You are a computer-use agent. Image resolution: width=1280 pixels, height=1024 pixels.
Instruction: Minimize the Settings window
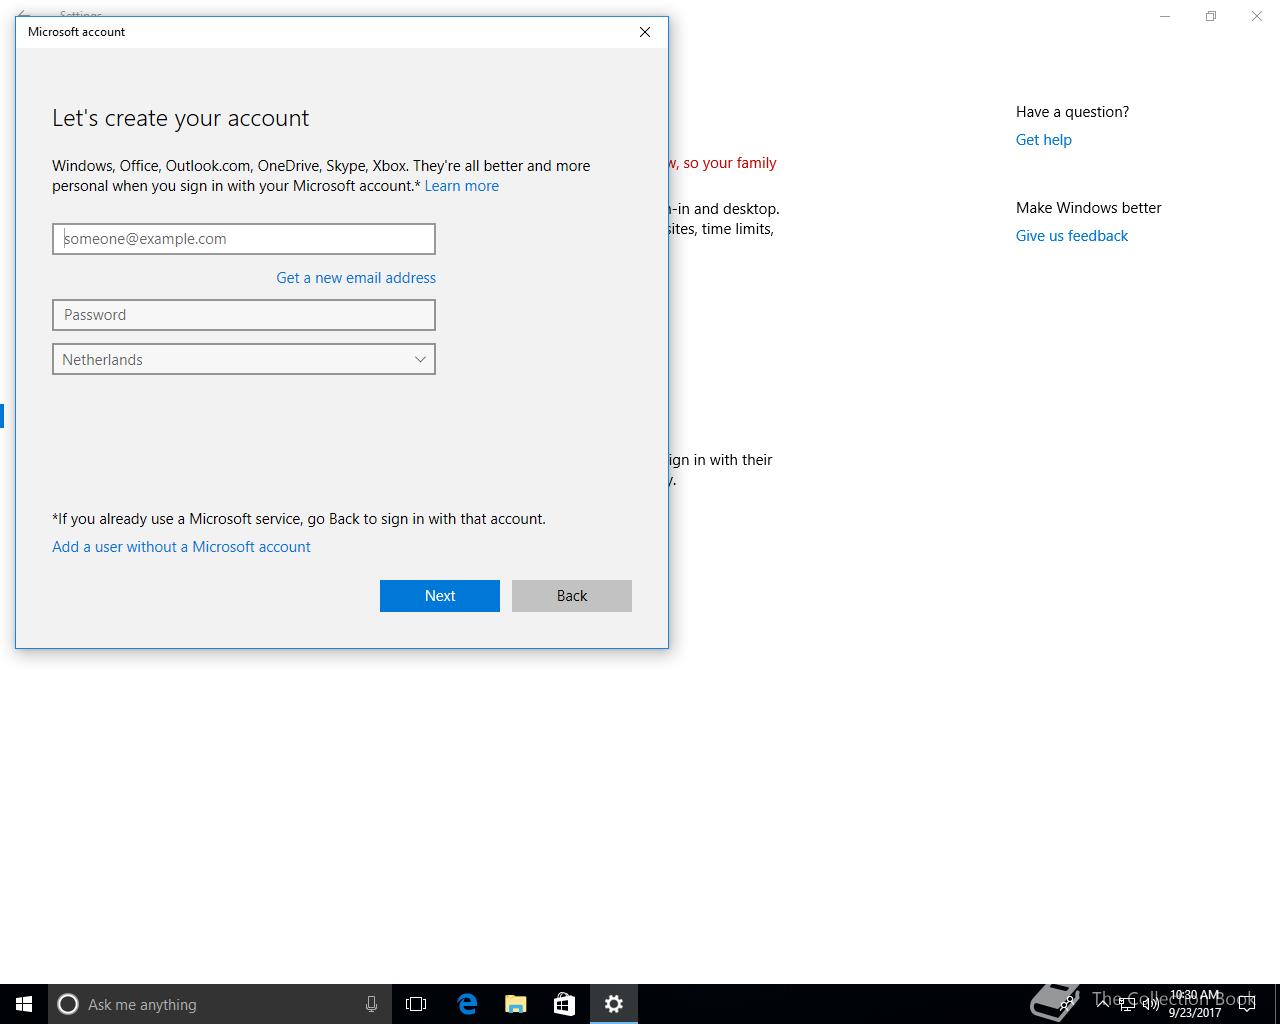pyautogui.click(x=1165, y=16)
